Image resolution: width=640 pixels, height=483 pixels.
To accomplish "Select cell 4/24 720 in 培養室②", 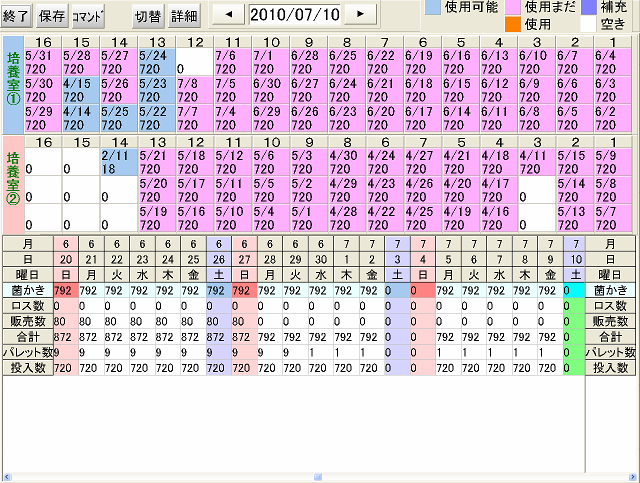I will (x=384, y=162).
